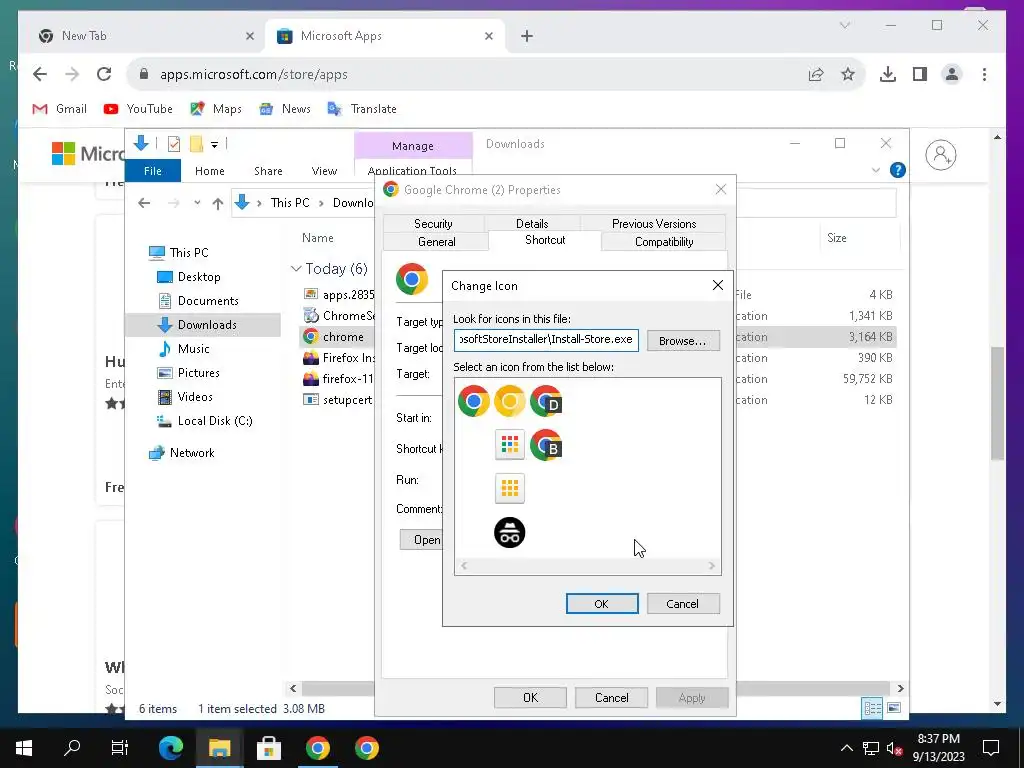This screenshot has width=1024, height=768.
Task: Open the Translate bookmark
Action: [362, 109]
